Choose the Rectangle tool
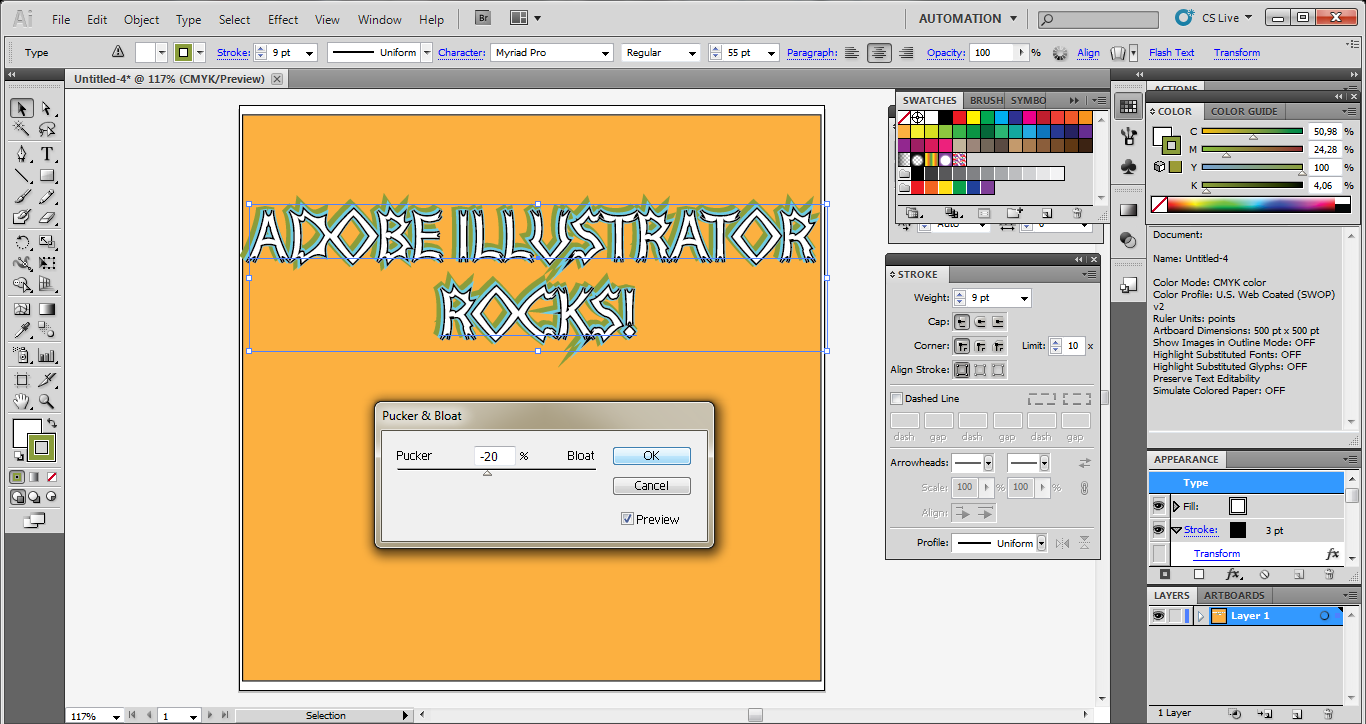The width and height of the screenshot is (1366, 724). point(46,175)
